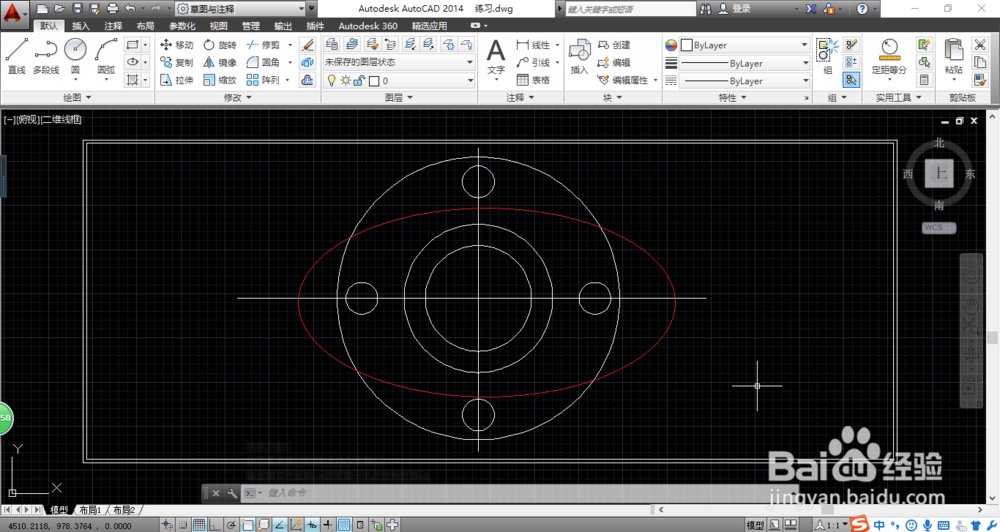Click the erase tool icon in 修改 panel
Screen dimensions: 1000x532
pyautogui.click(x=307, y=45)
